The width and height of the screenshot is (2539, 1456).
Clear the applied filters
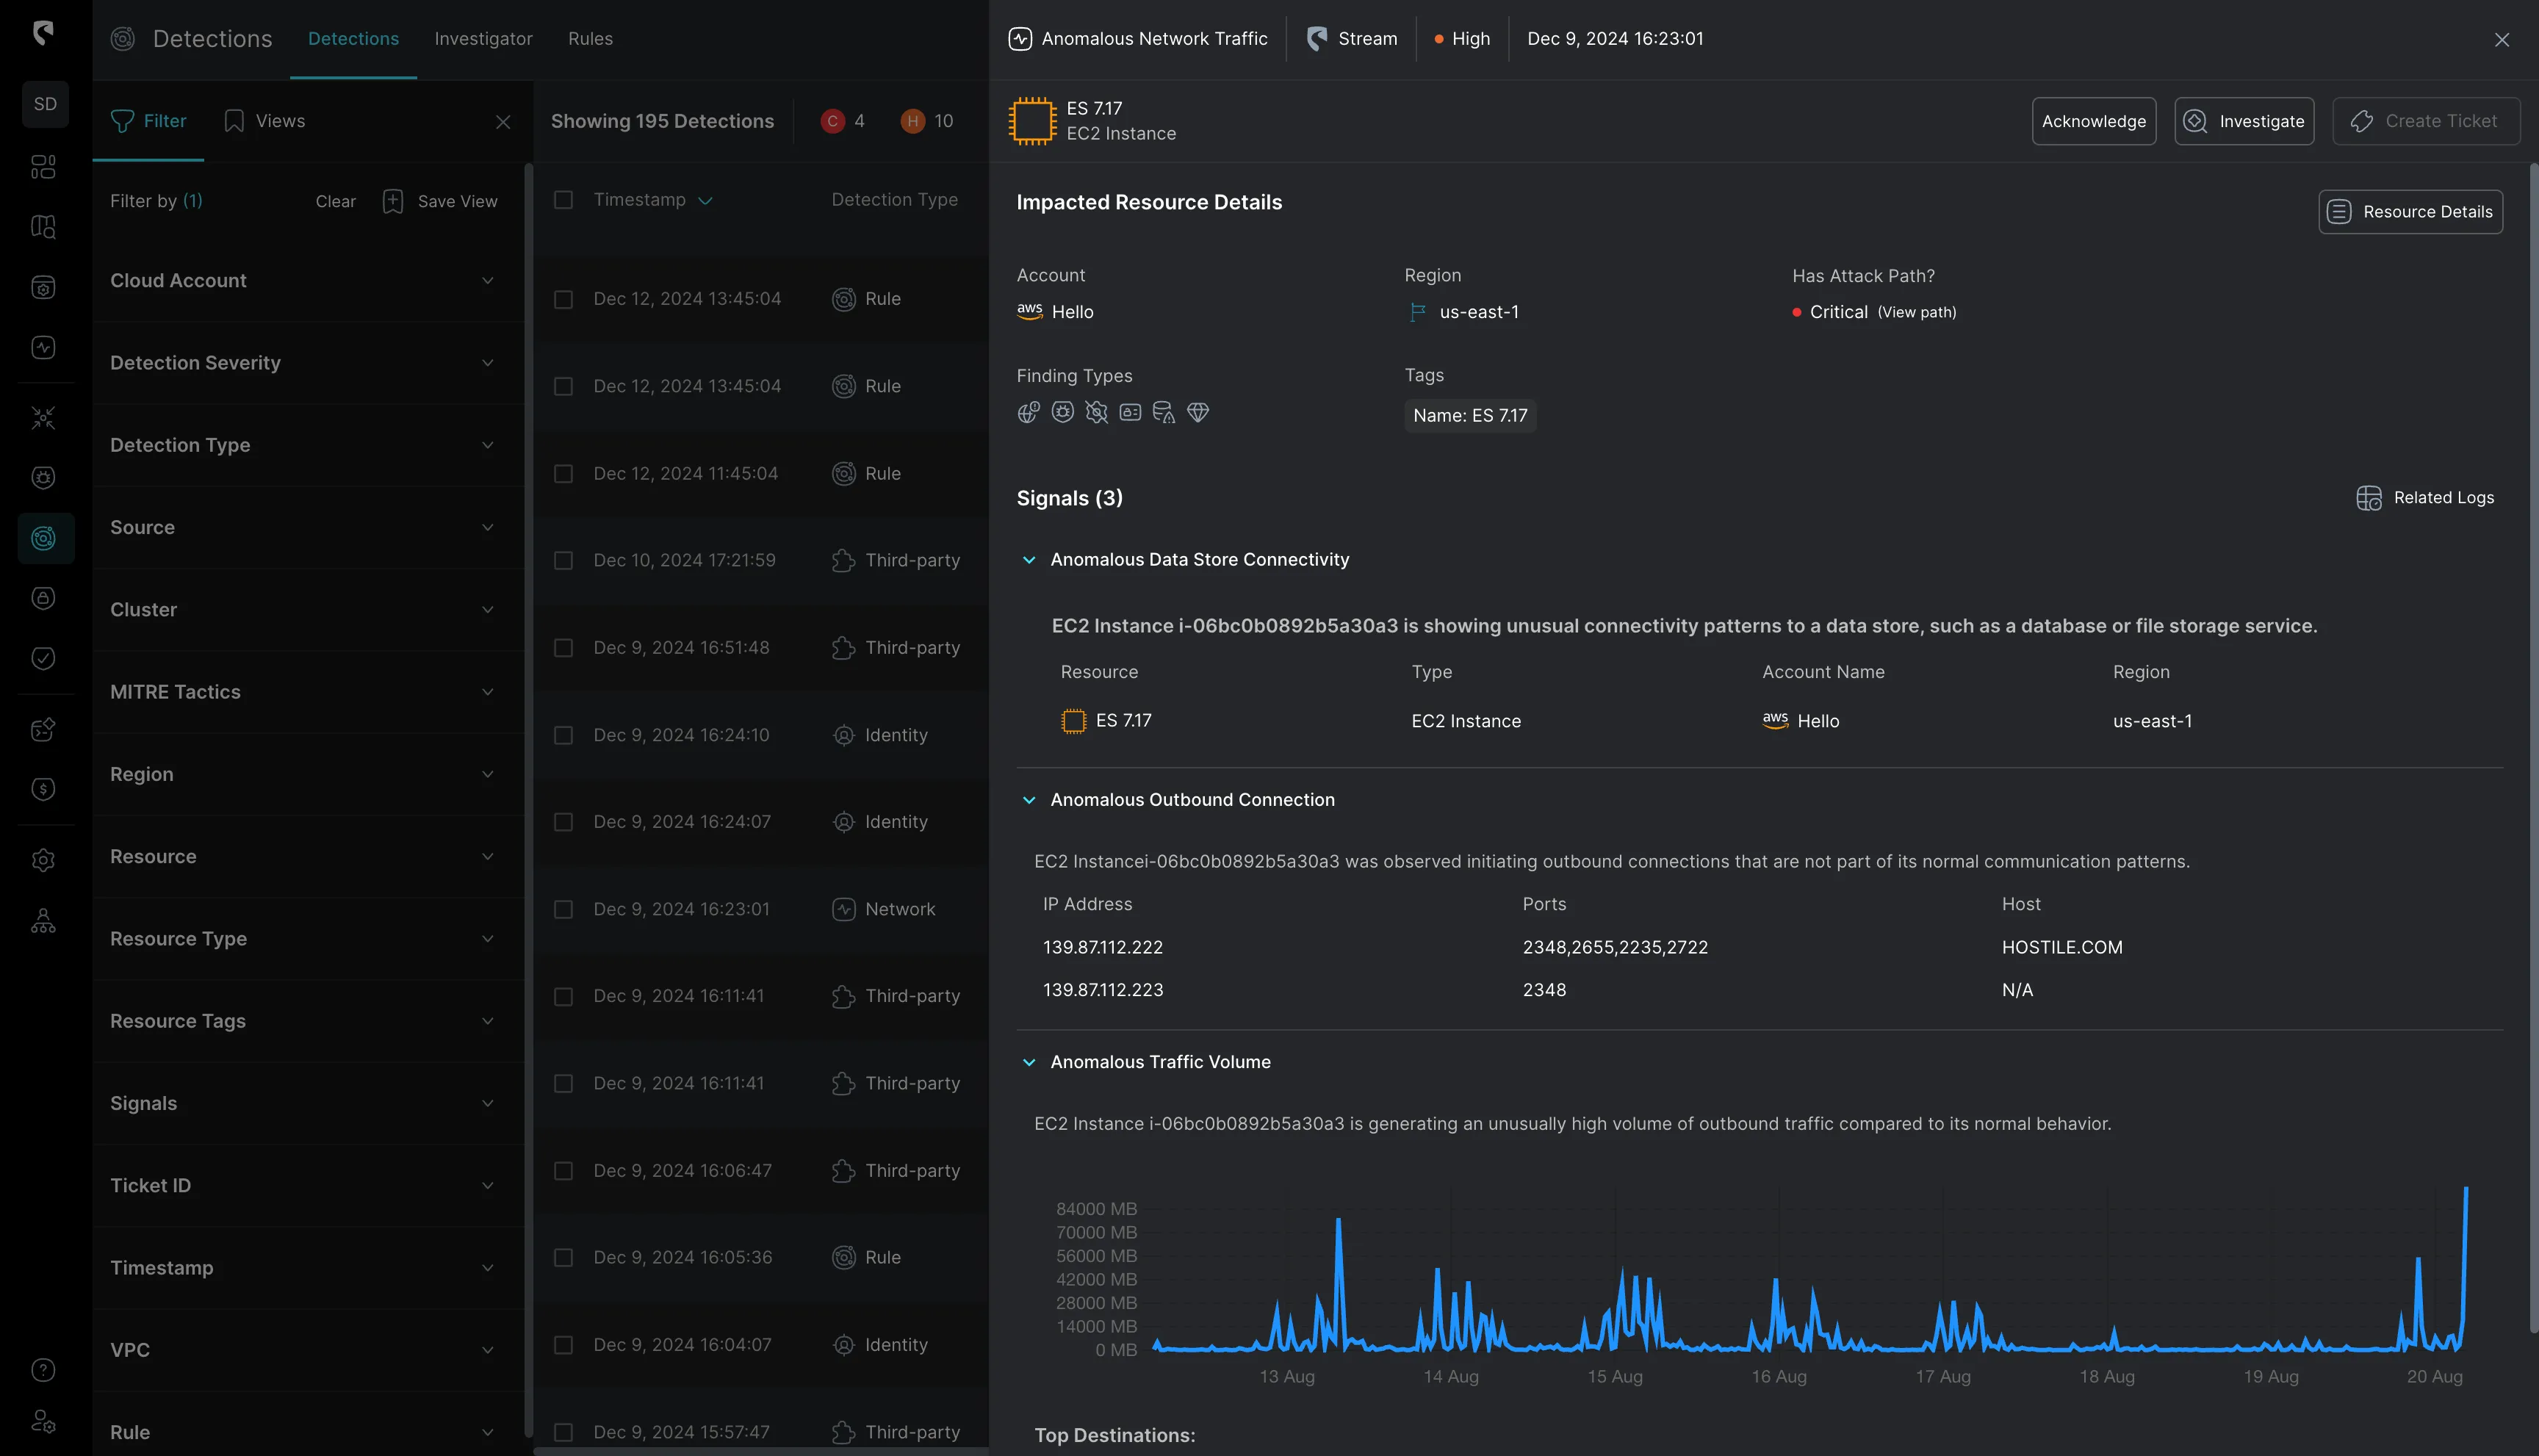point(335,201)
